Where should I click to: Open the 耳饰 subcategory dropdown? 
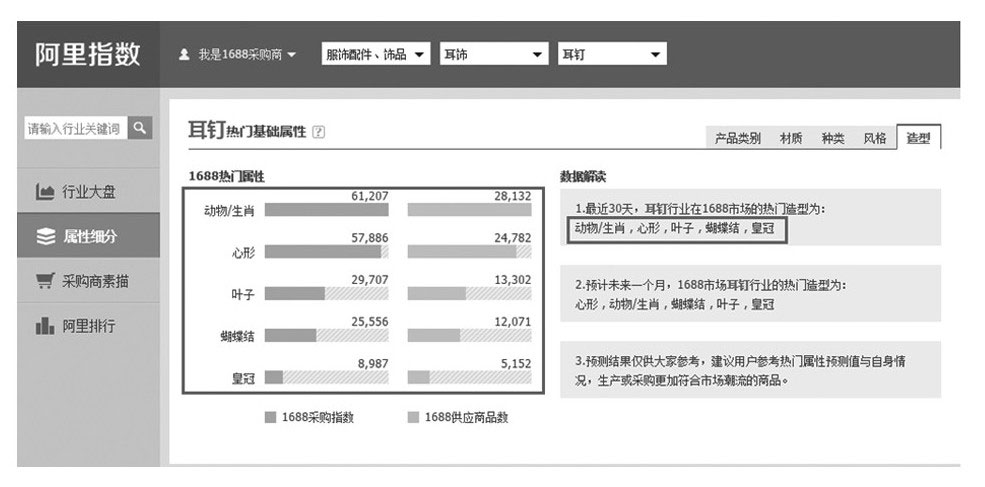[x=494, y=54]
